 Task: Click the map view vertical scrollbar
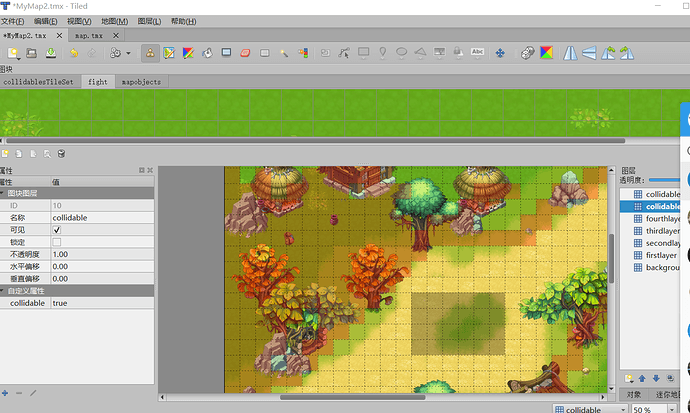click(x=611, y=259)
